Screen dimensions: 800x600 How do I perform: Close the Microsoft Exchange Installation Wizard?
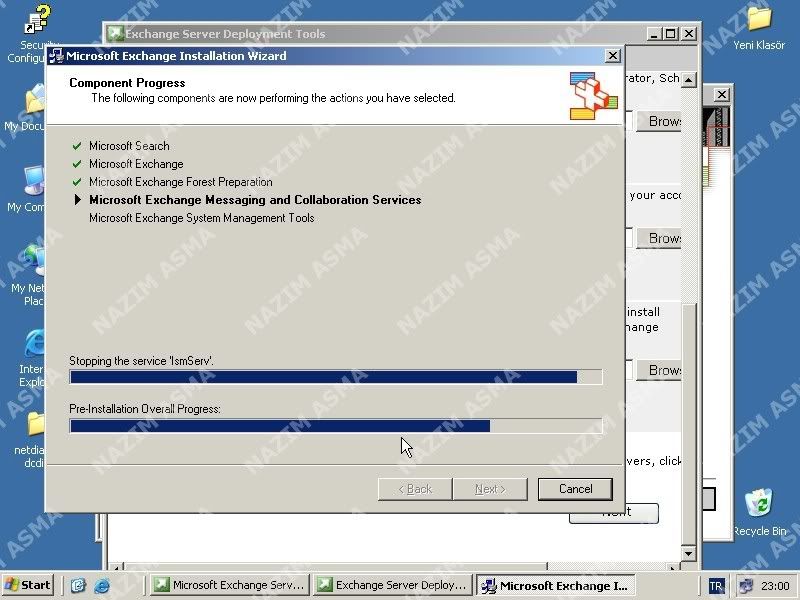[612, 56]
